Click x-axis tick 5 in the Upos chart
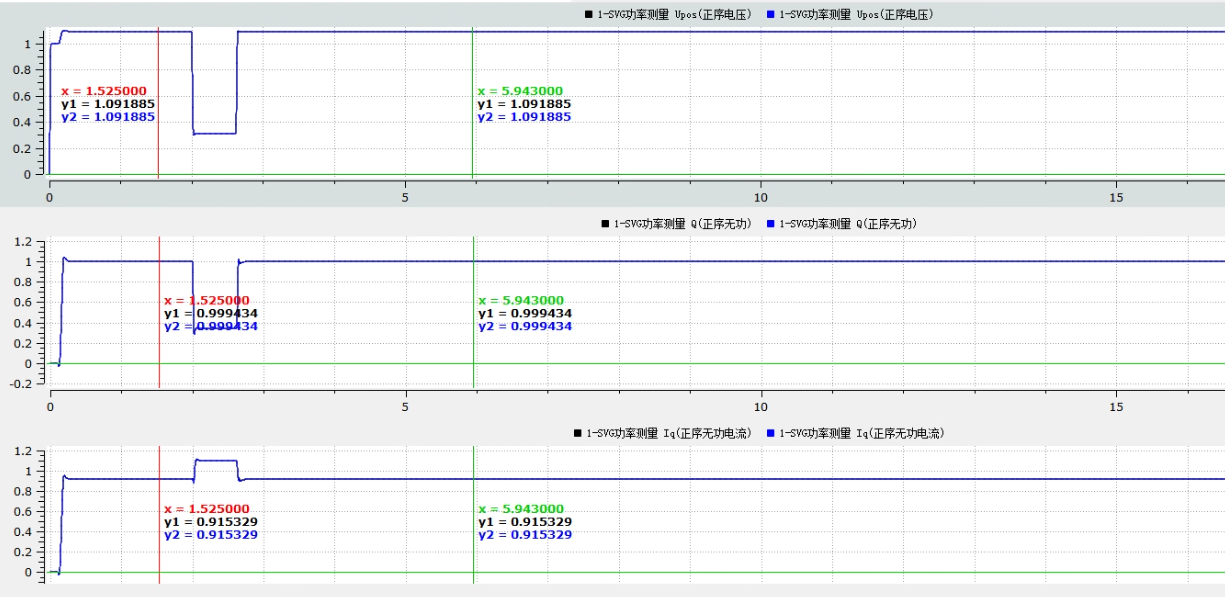 405,198
